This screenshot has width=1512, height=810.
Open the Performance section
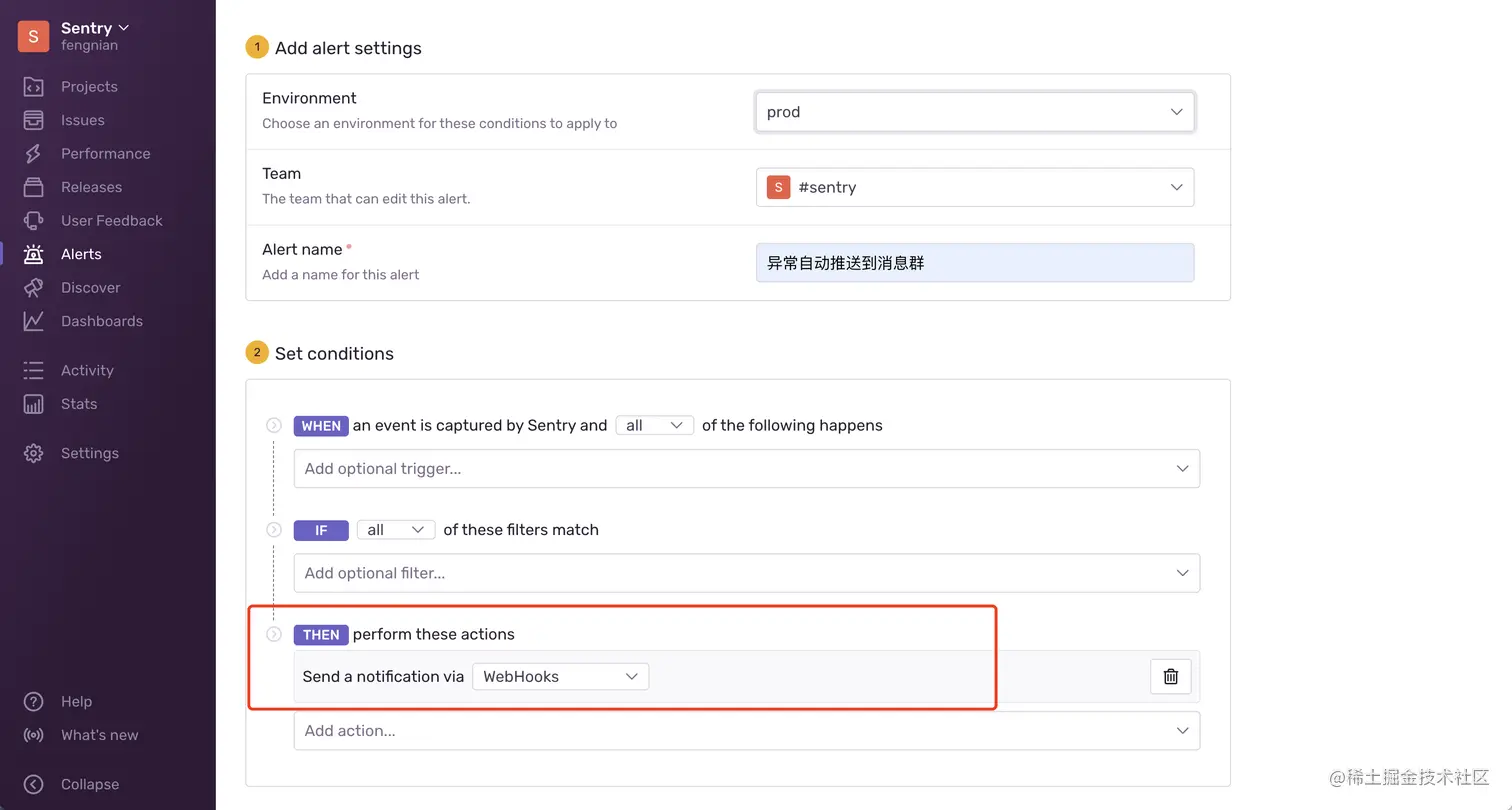[x=106, y=154]
